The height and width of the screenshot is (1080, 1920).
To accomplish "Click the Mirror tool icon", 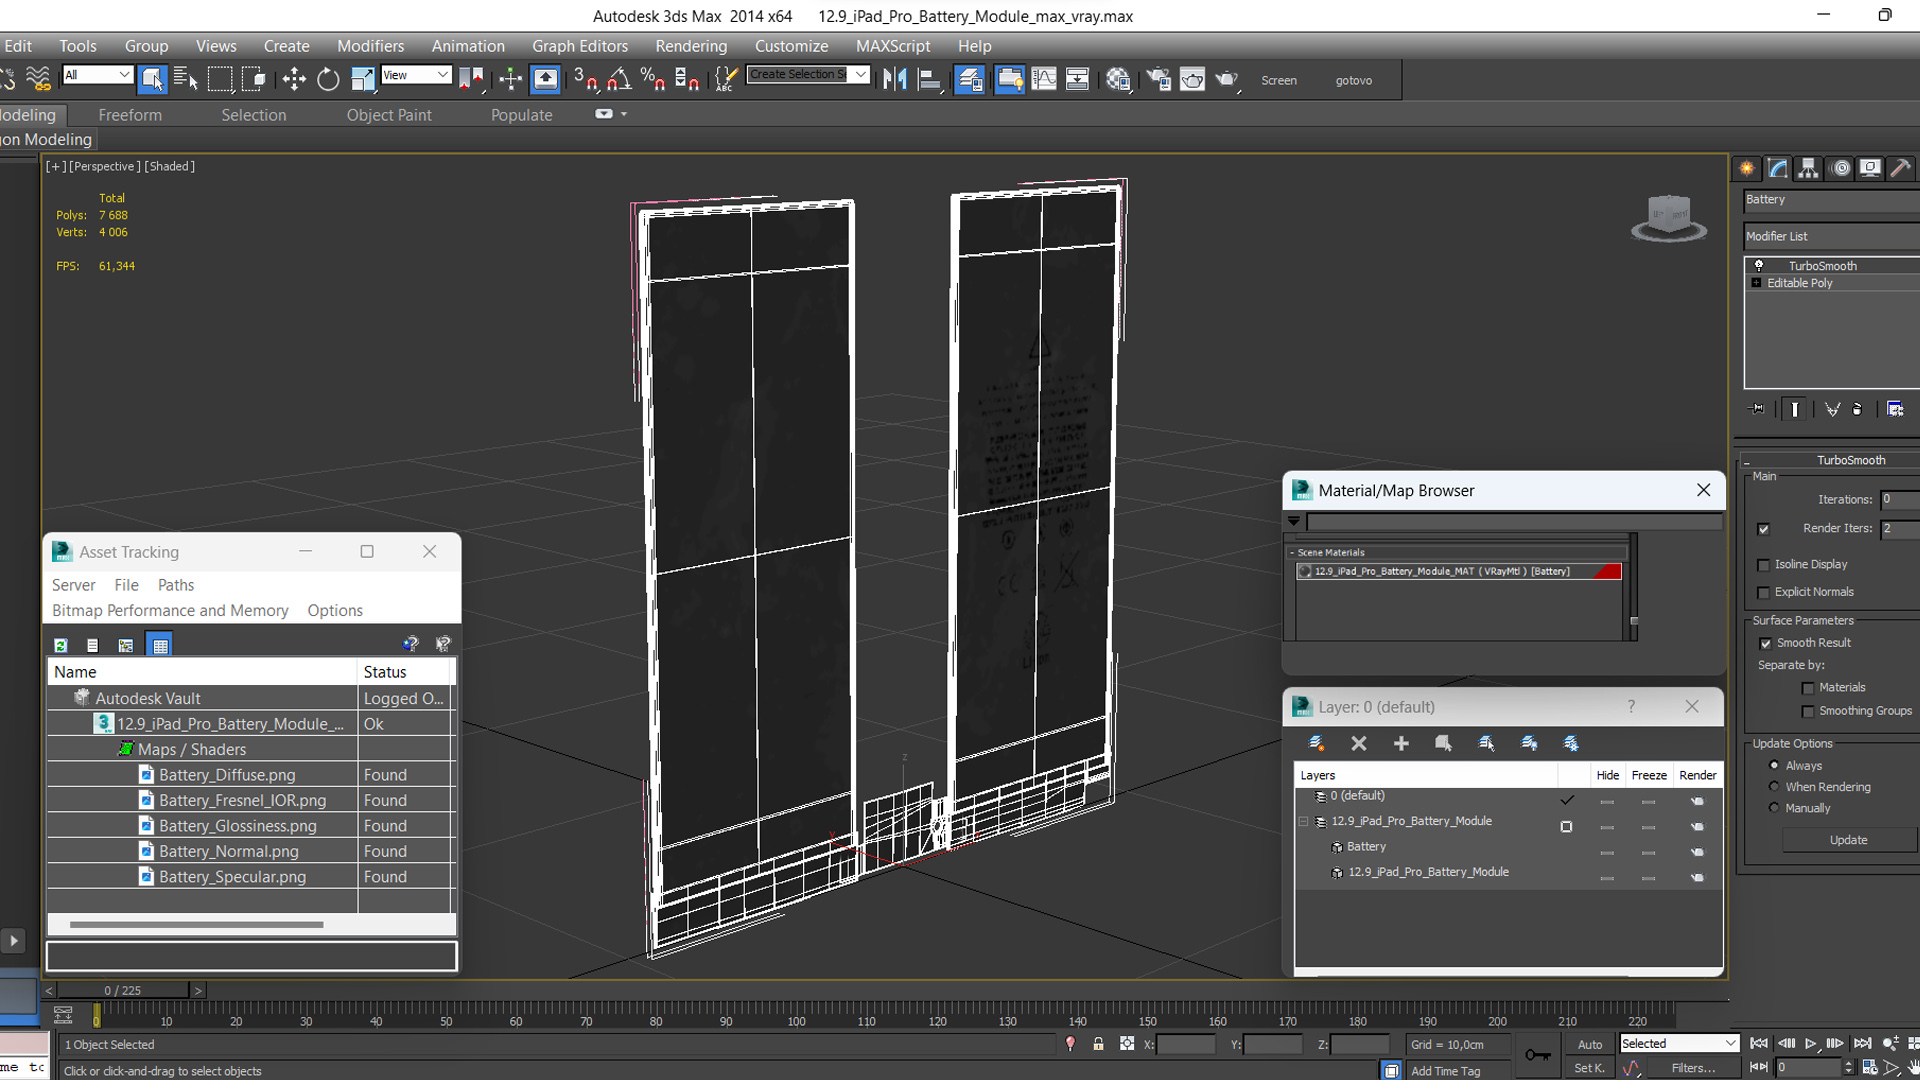I will pyautogui.click(x=895, y=80).
